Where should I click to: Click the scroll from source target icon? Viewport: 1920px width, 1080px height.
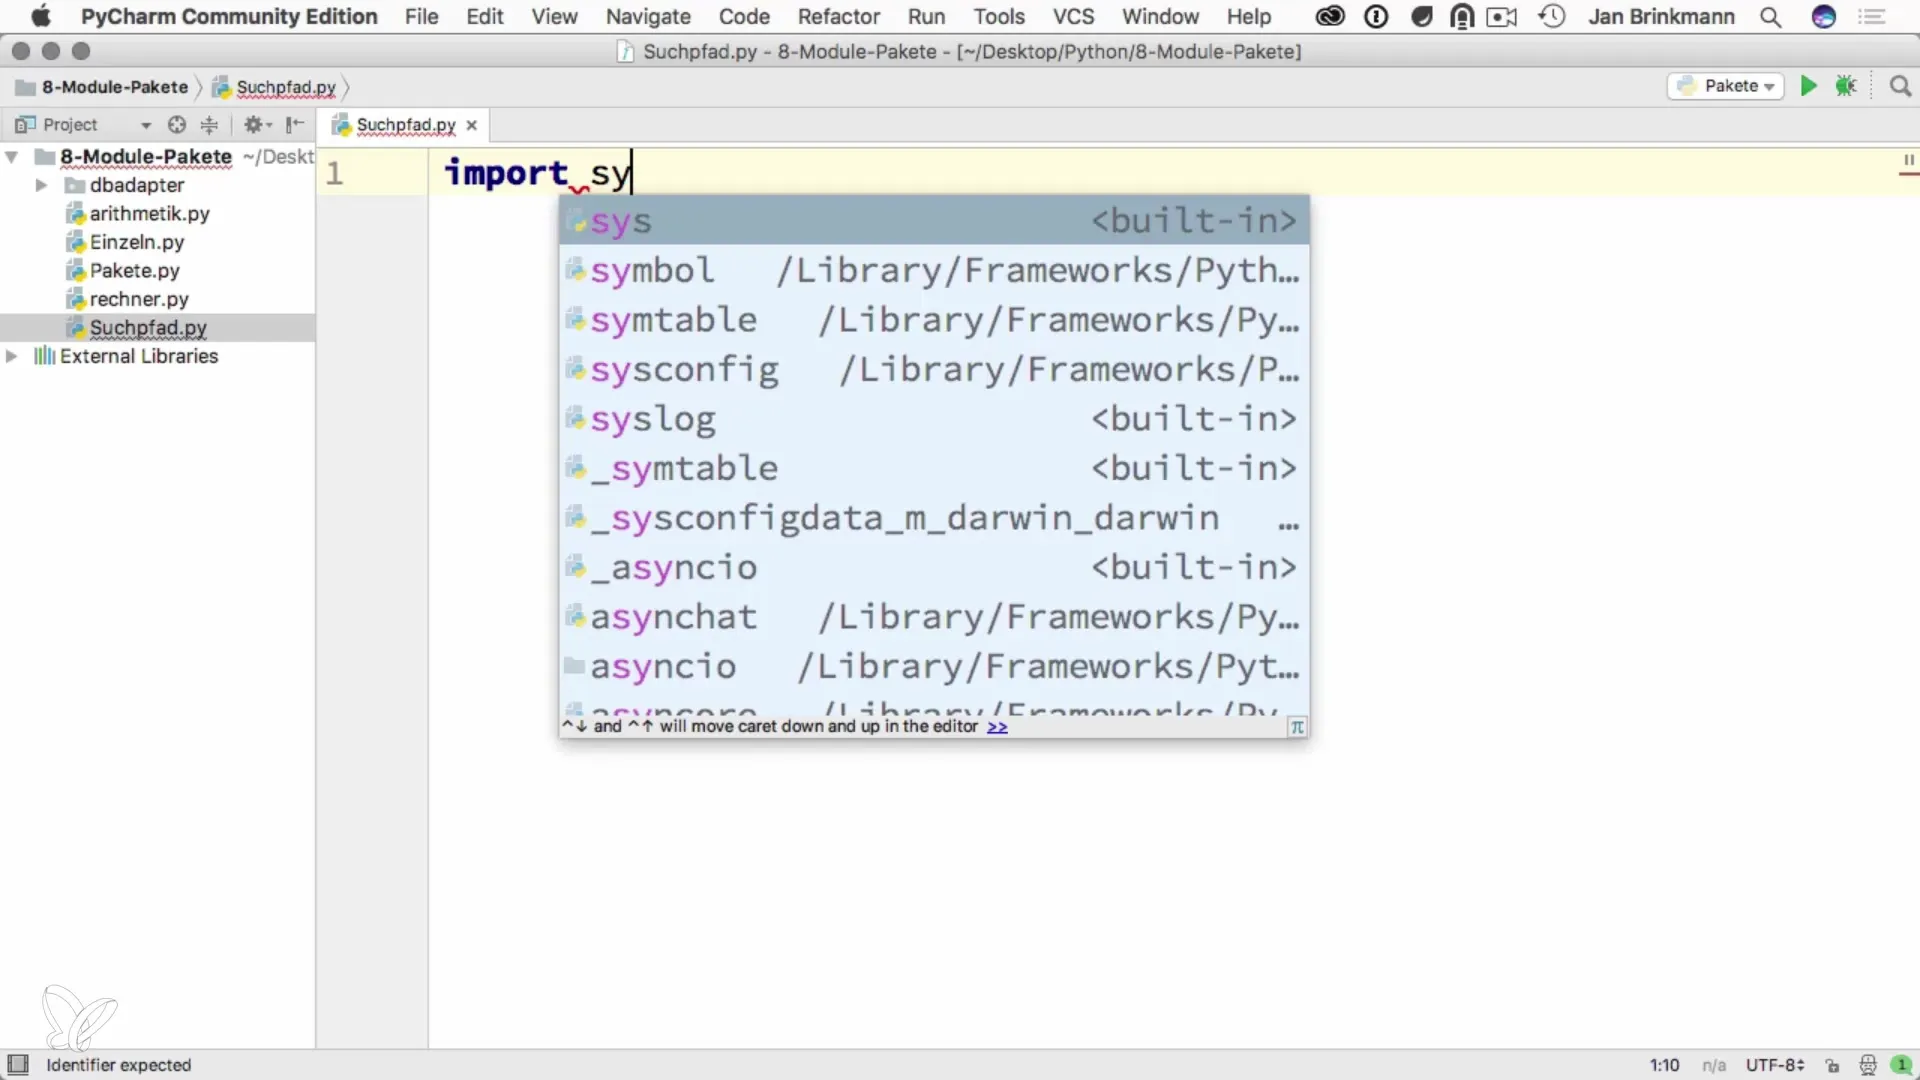click(177, 125)
